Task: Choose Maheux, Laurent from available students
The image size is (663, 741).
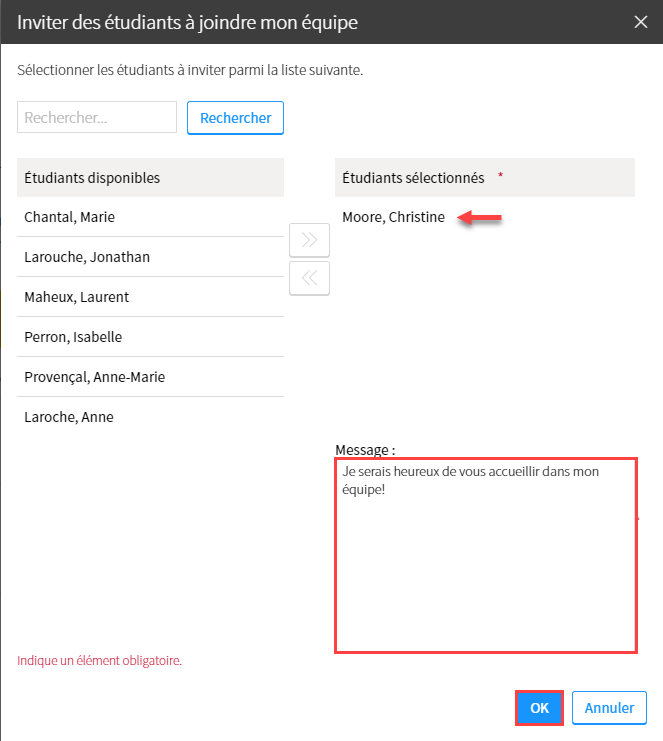Action: point(150,297)
